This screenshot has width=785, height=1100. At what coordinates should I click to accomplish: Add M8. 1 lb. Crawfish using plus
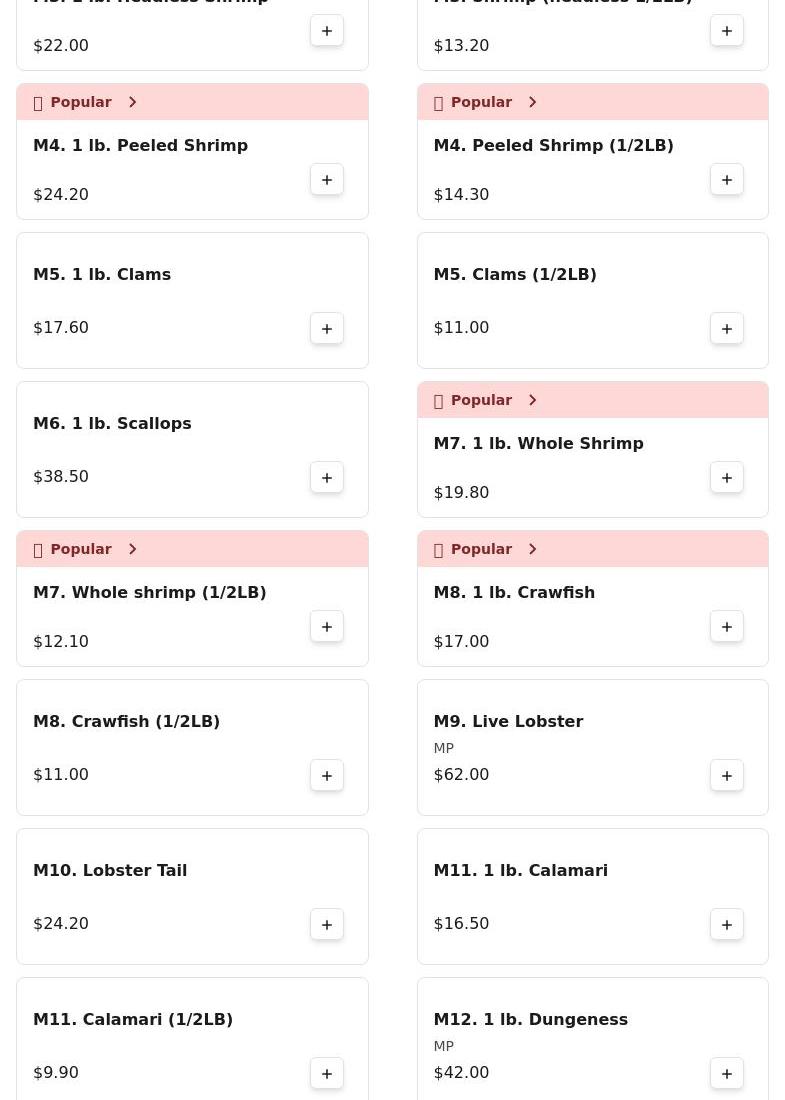tap(727, 627)
